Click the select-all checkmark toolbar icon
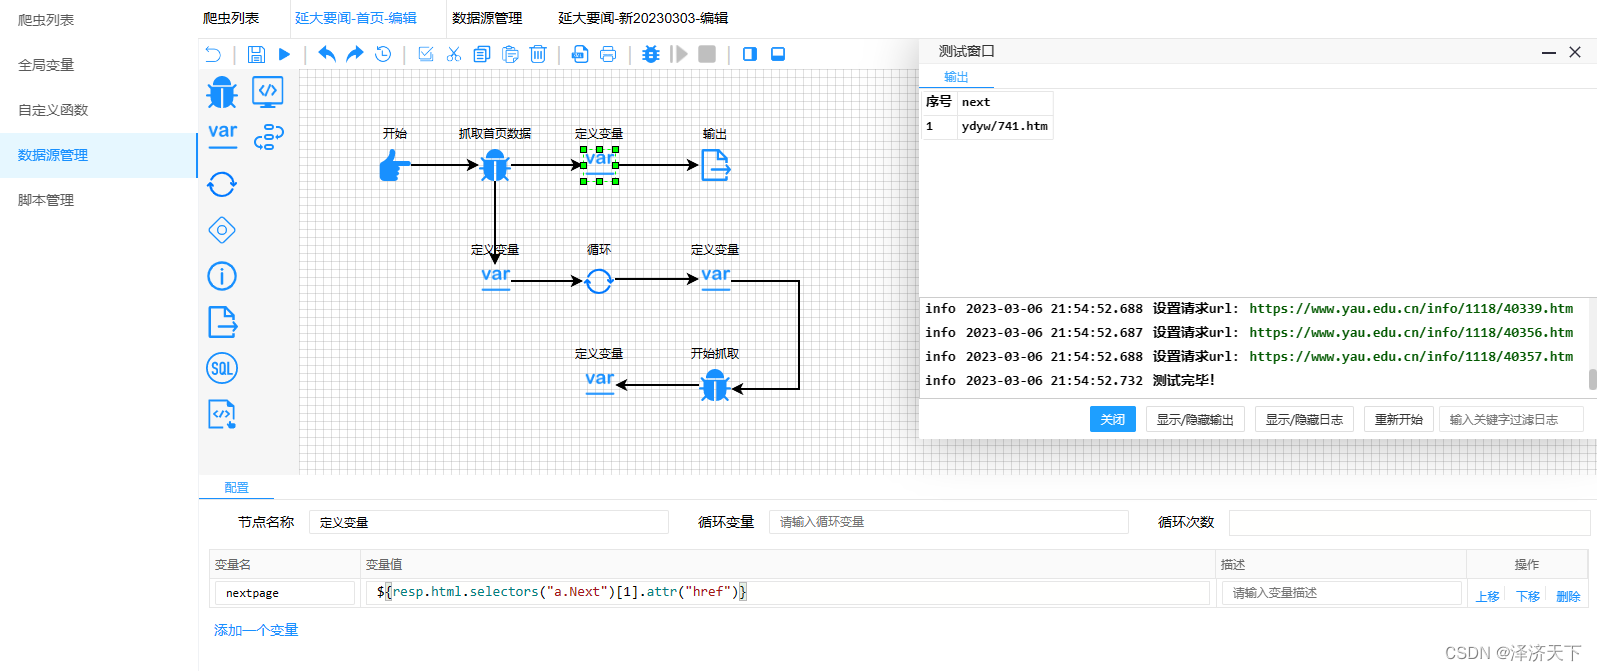The width and height of the screenshot is (1597, 671). (x=426, y=54)
